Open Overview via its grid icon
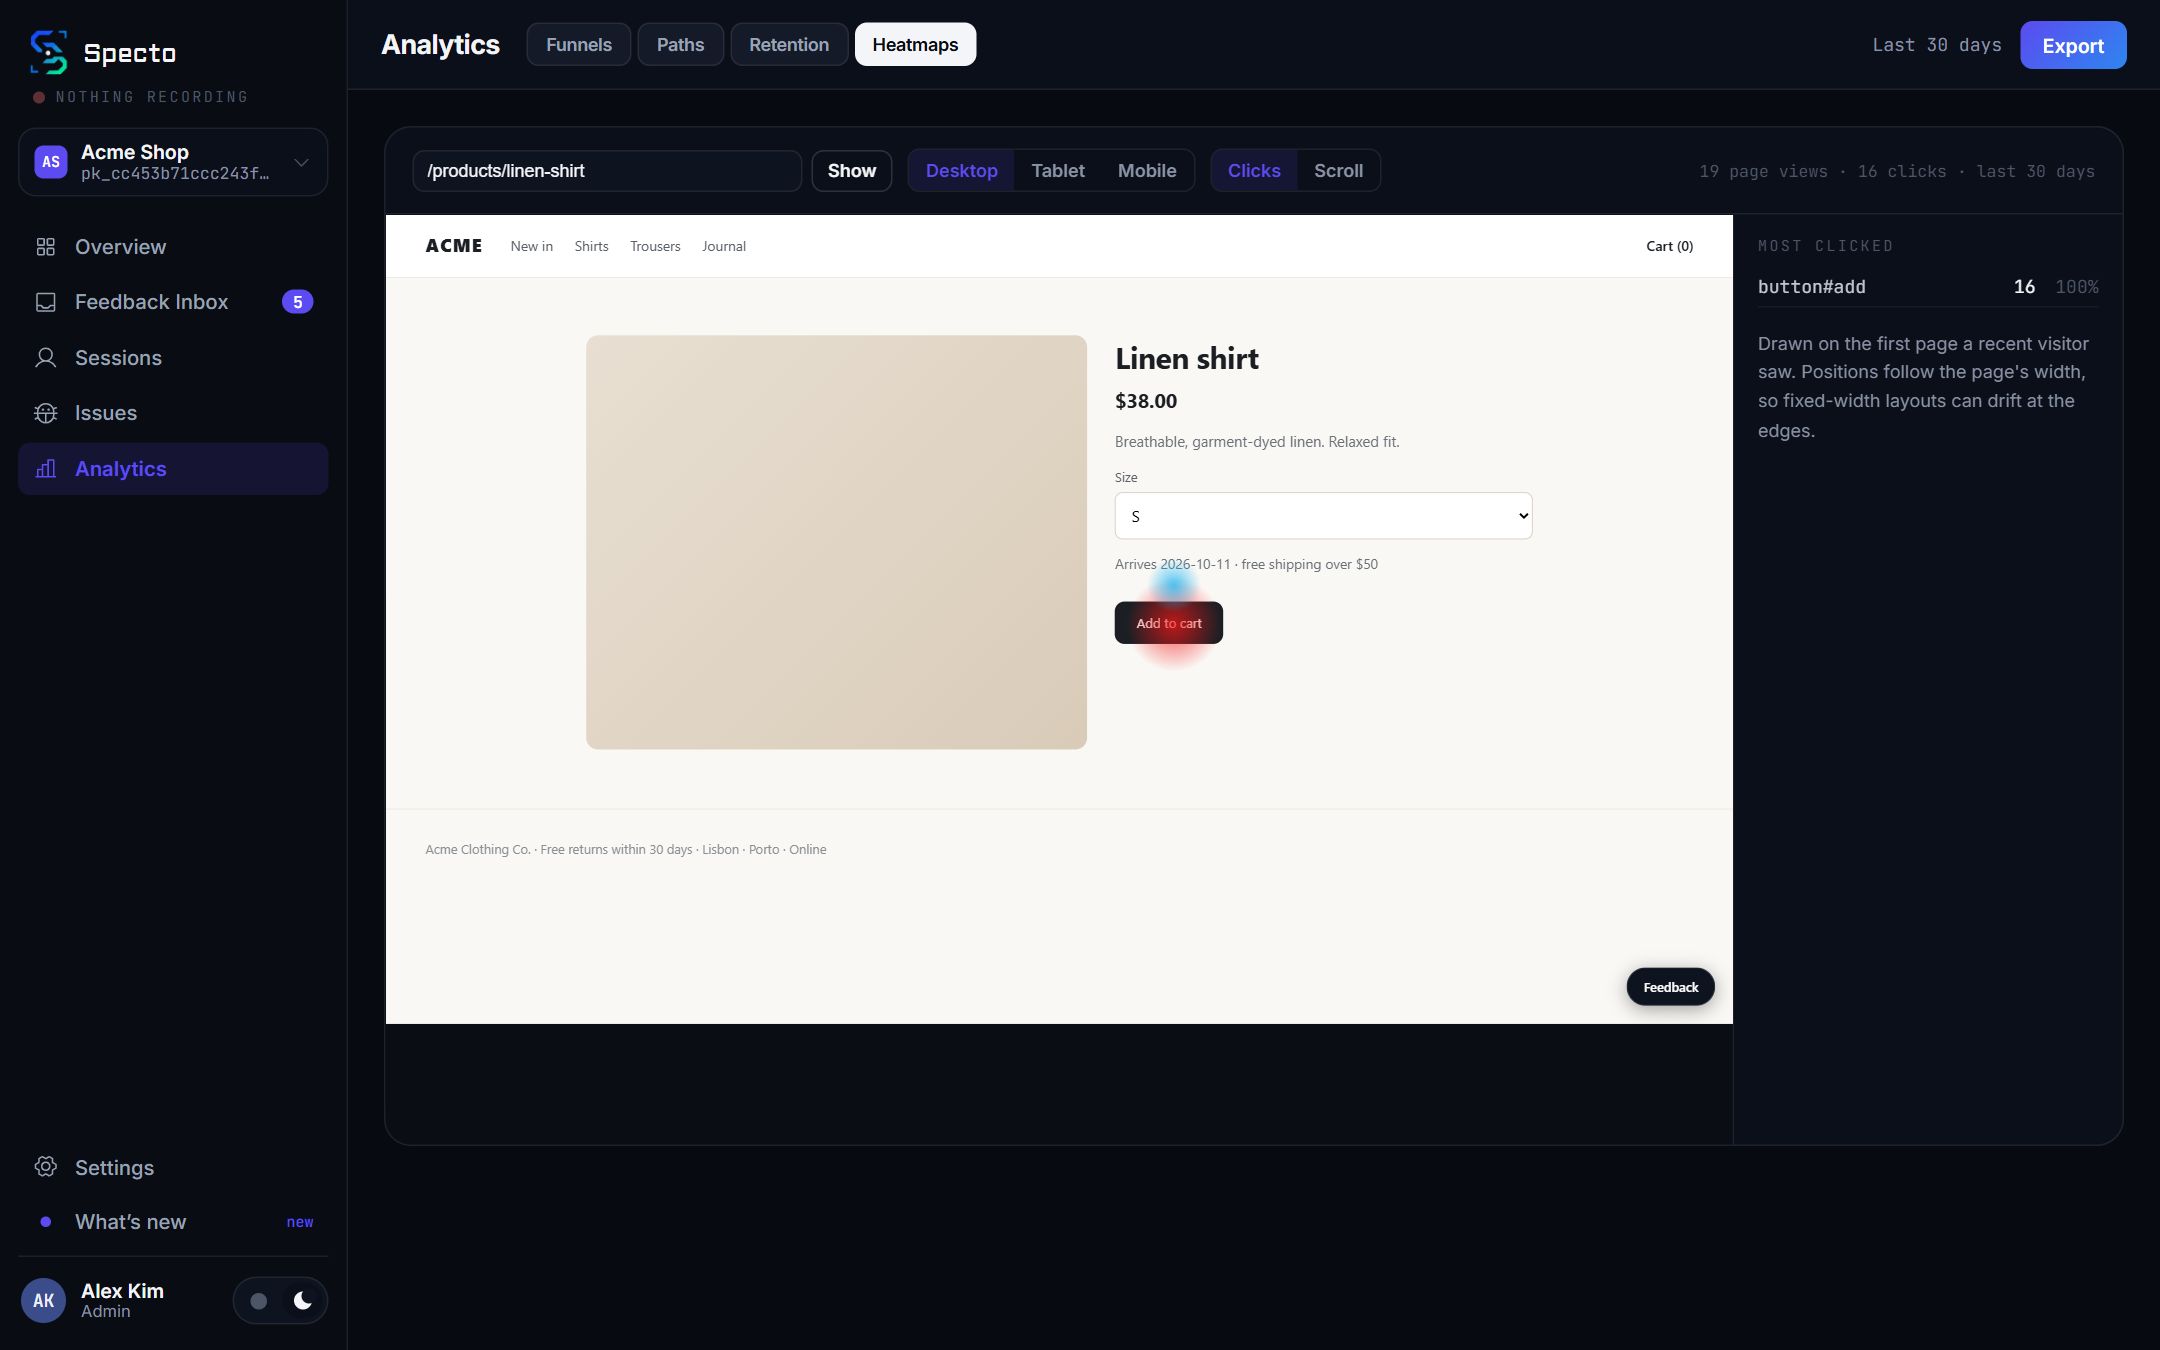Screen dimensions: 2160x1350 click(46, 247)
